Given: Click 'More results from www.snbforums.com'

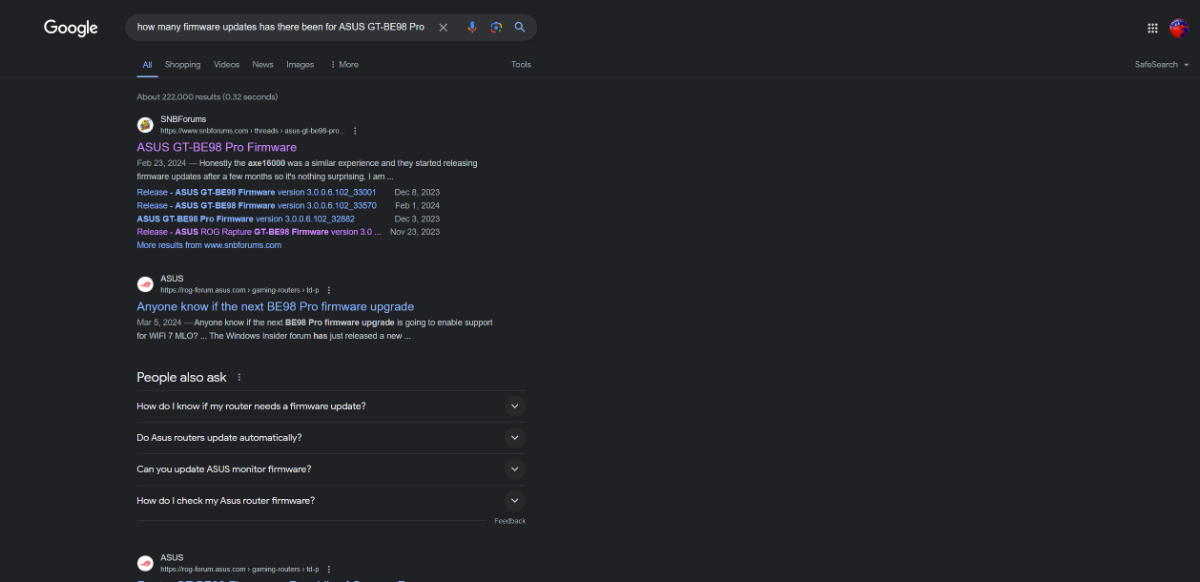Looking at the screenshot, I should (x=209, y=245).
